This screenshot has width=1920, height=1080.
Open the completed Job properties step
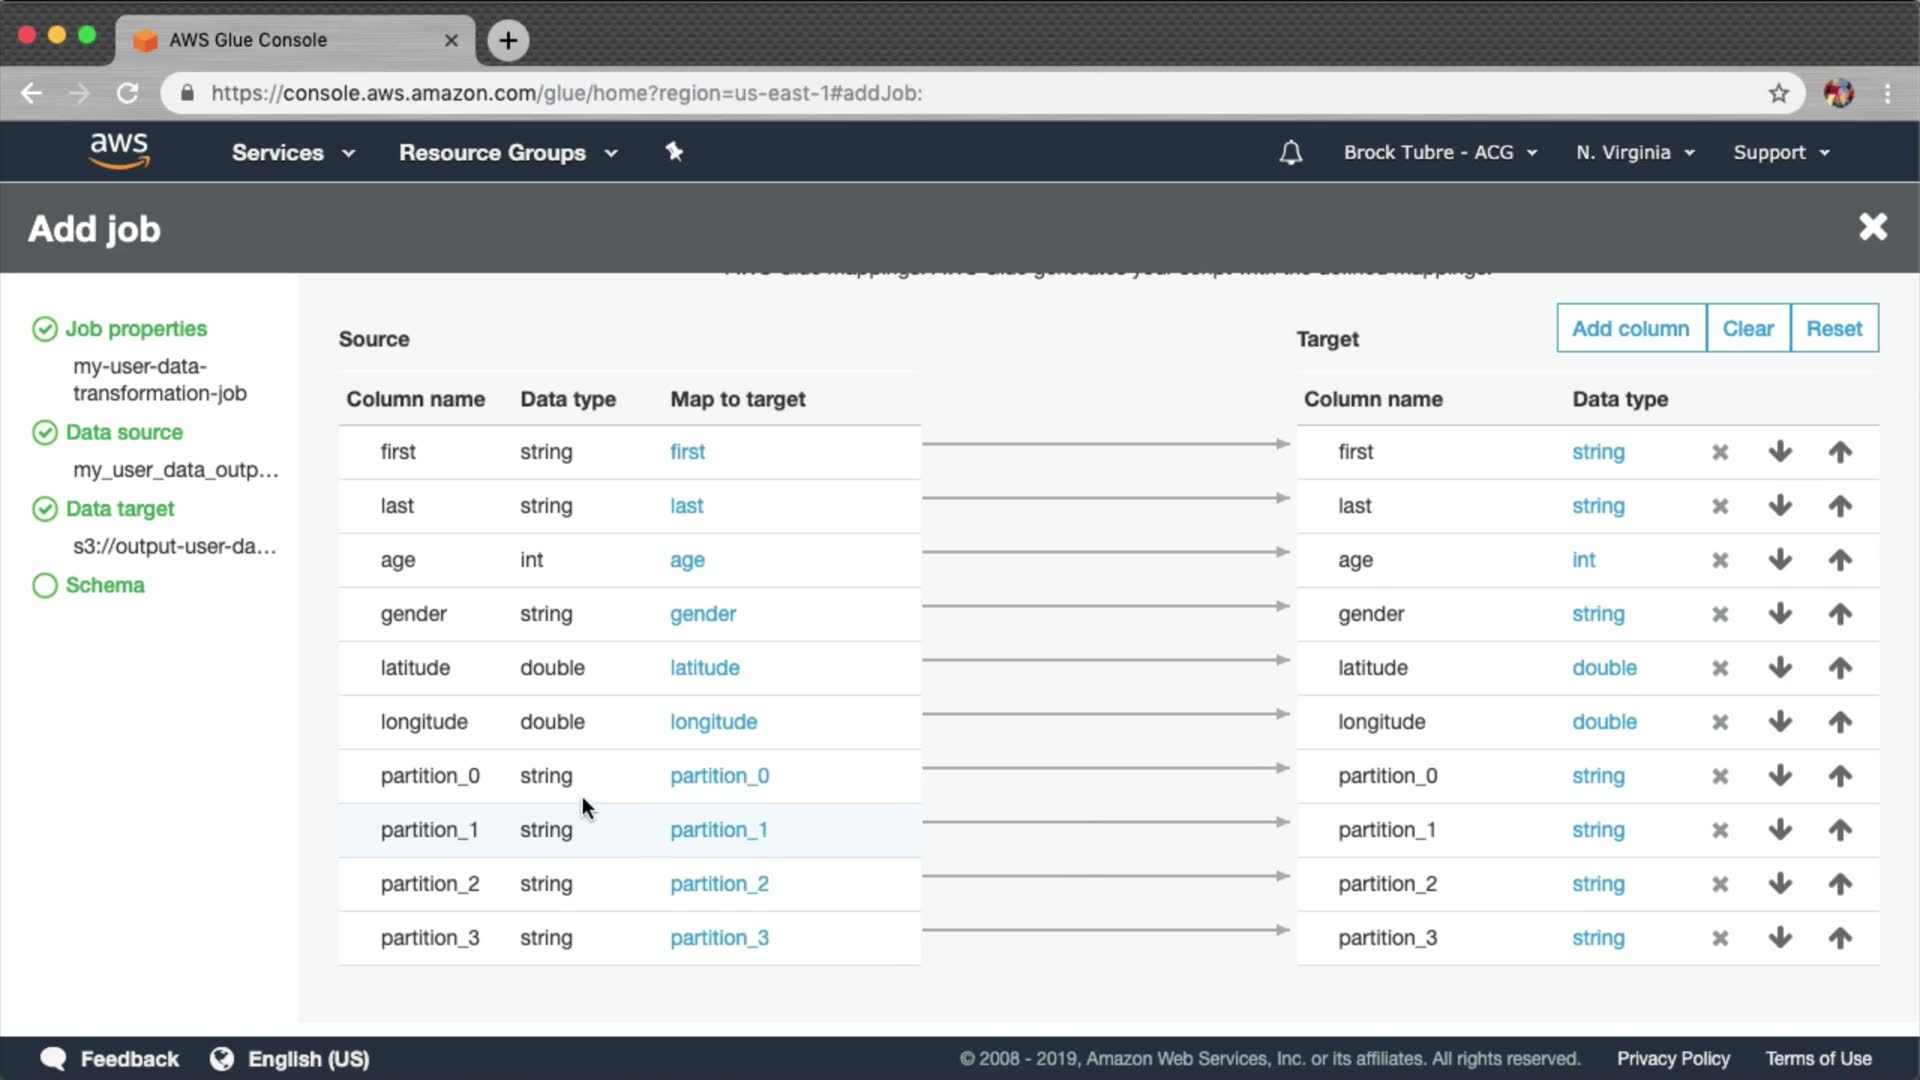tap(136, 329)
